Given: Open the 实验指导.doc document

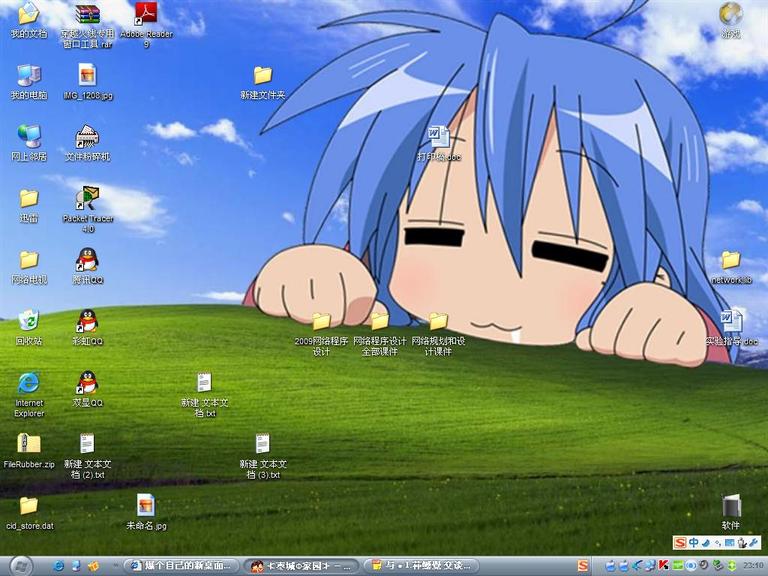Looking at the screenshot, I should (x=731, y=328).
